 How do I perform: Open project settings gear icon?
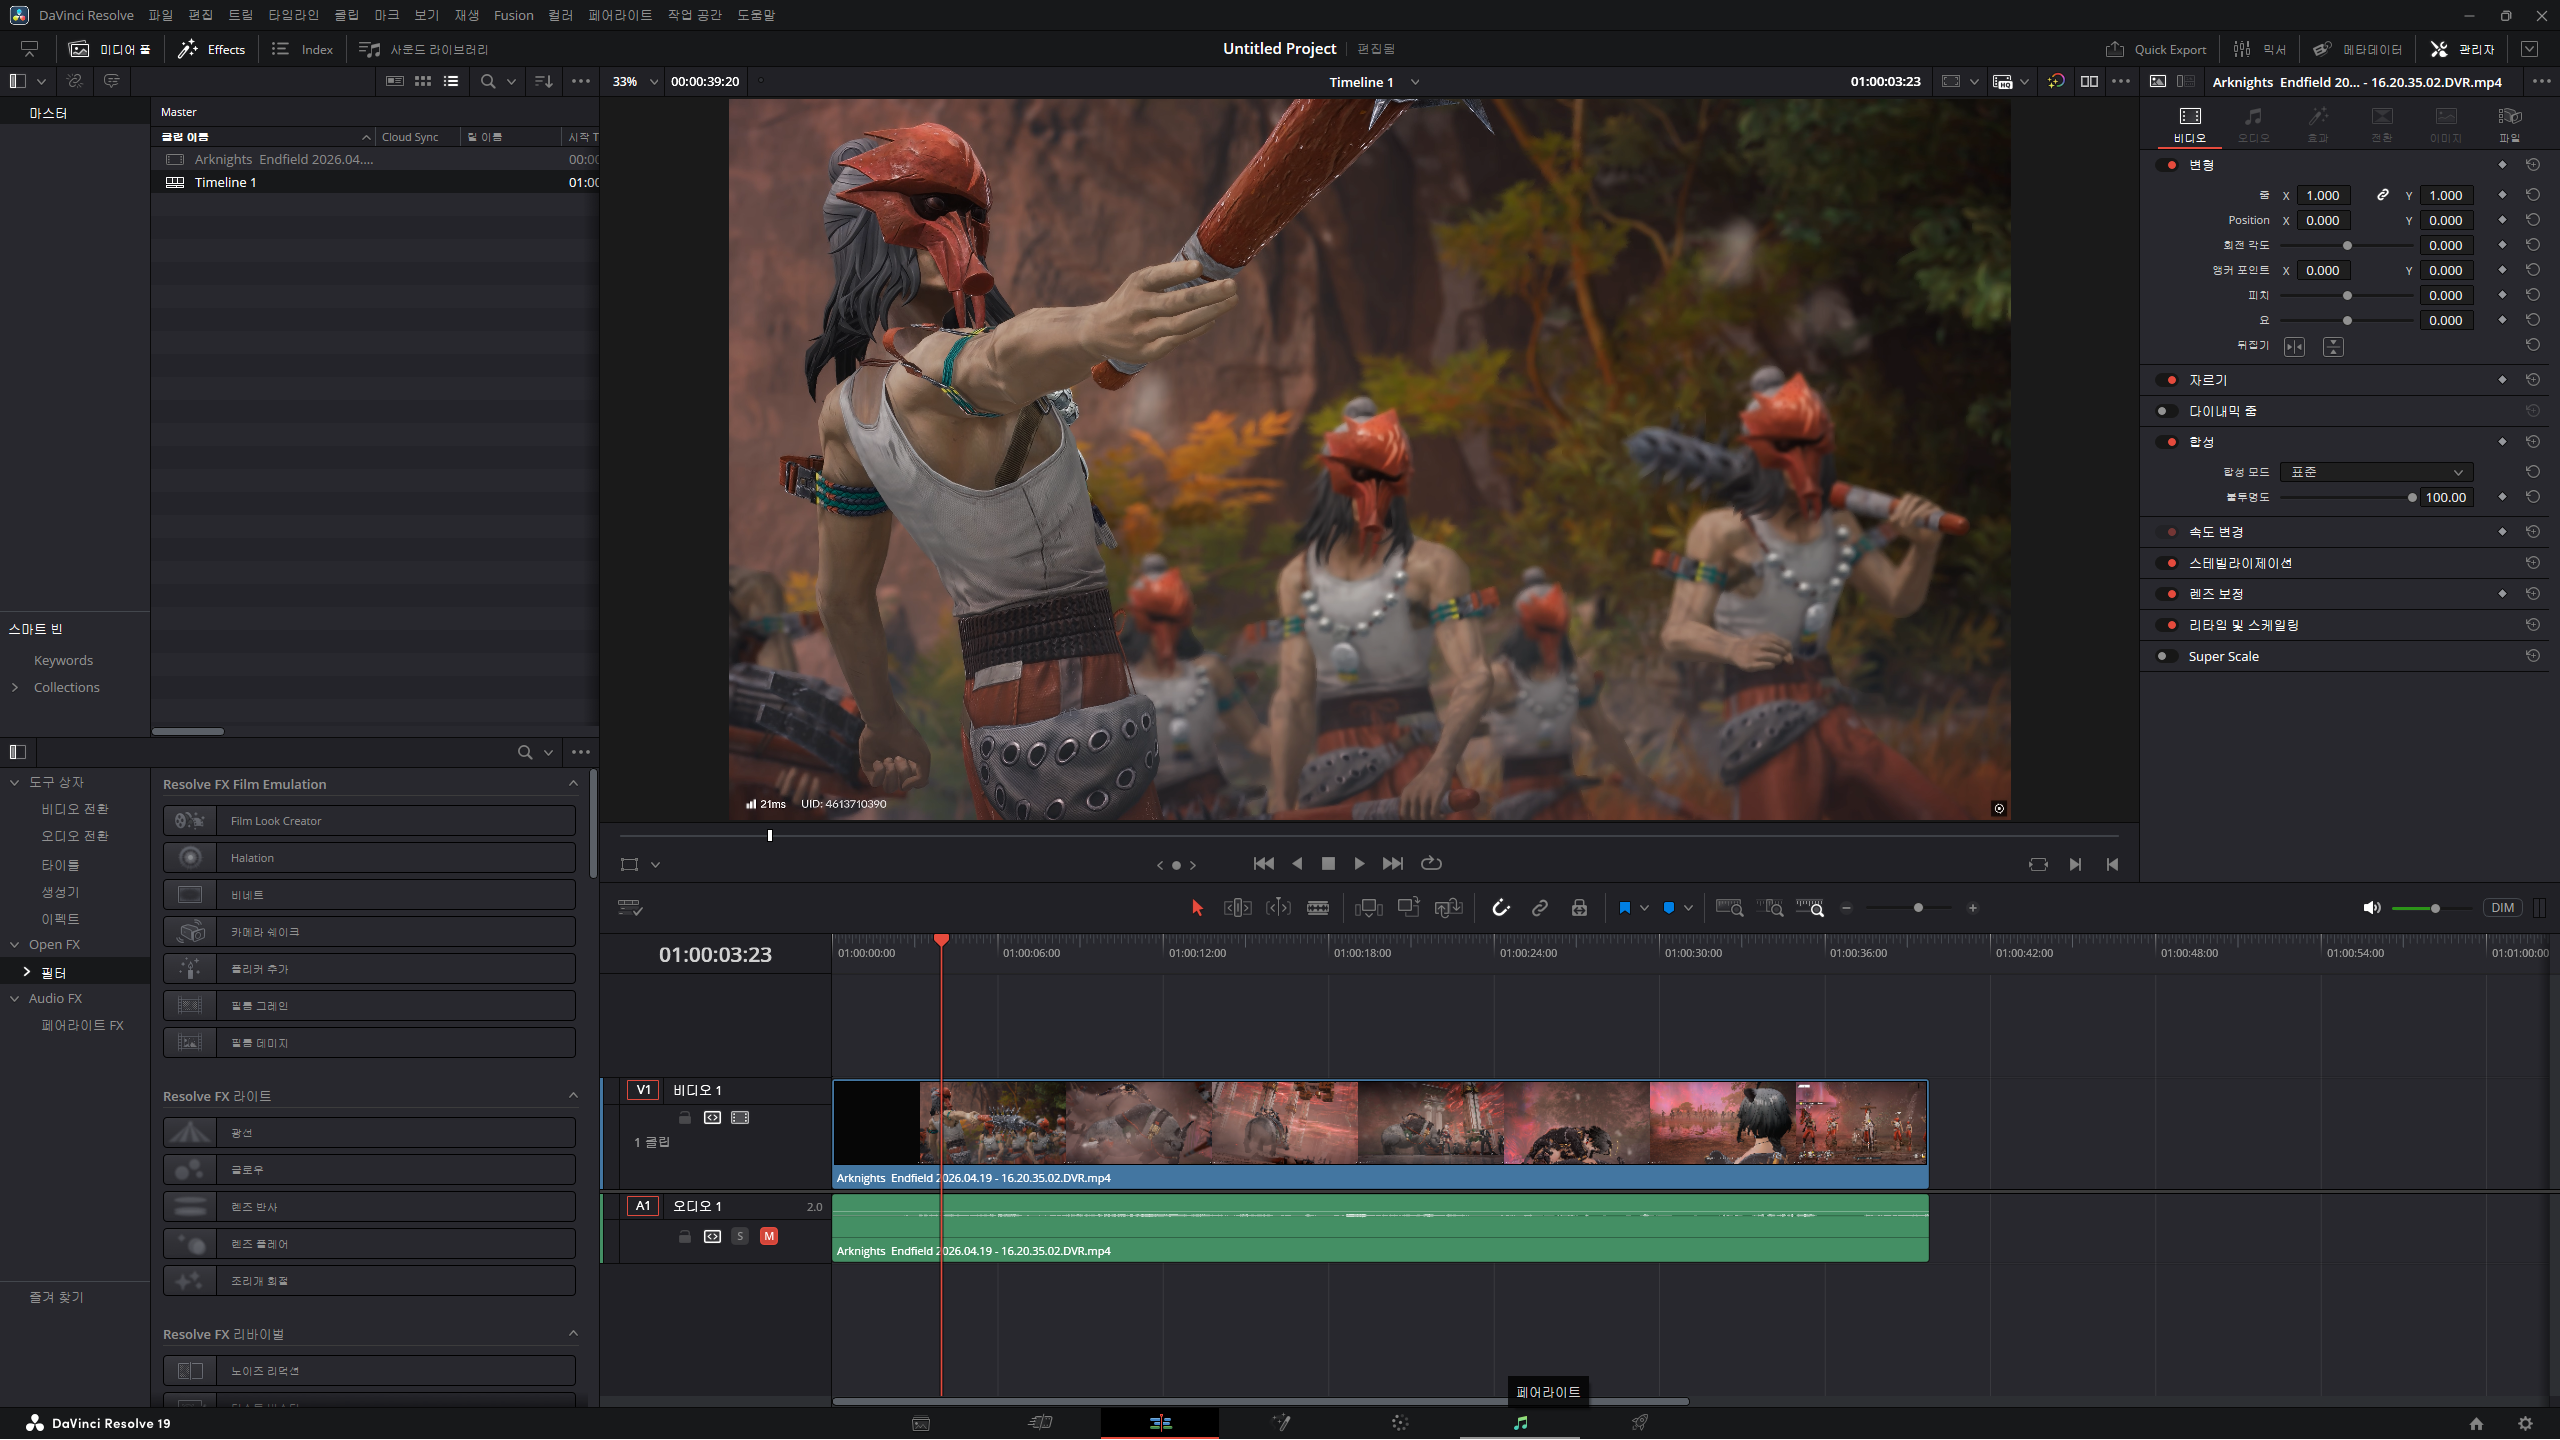(x=2525, y=1423)
